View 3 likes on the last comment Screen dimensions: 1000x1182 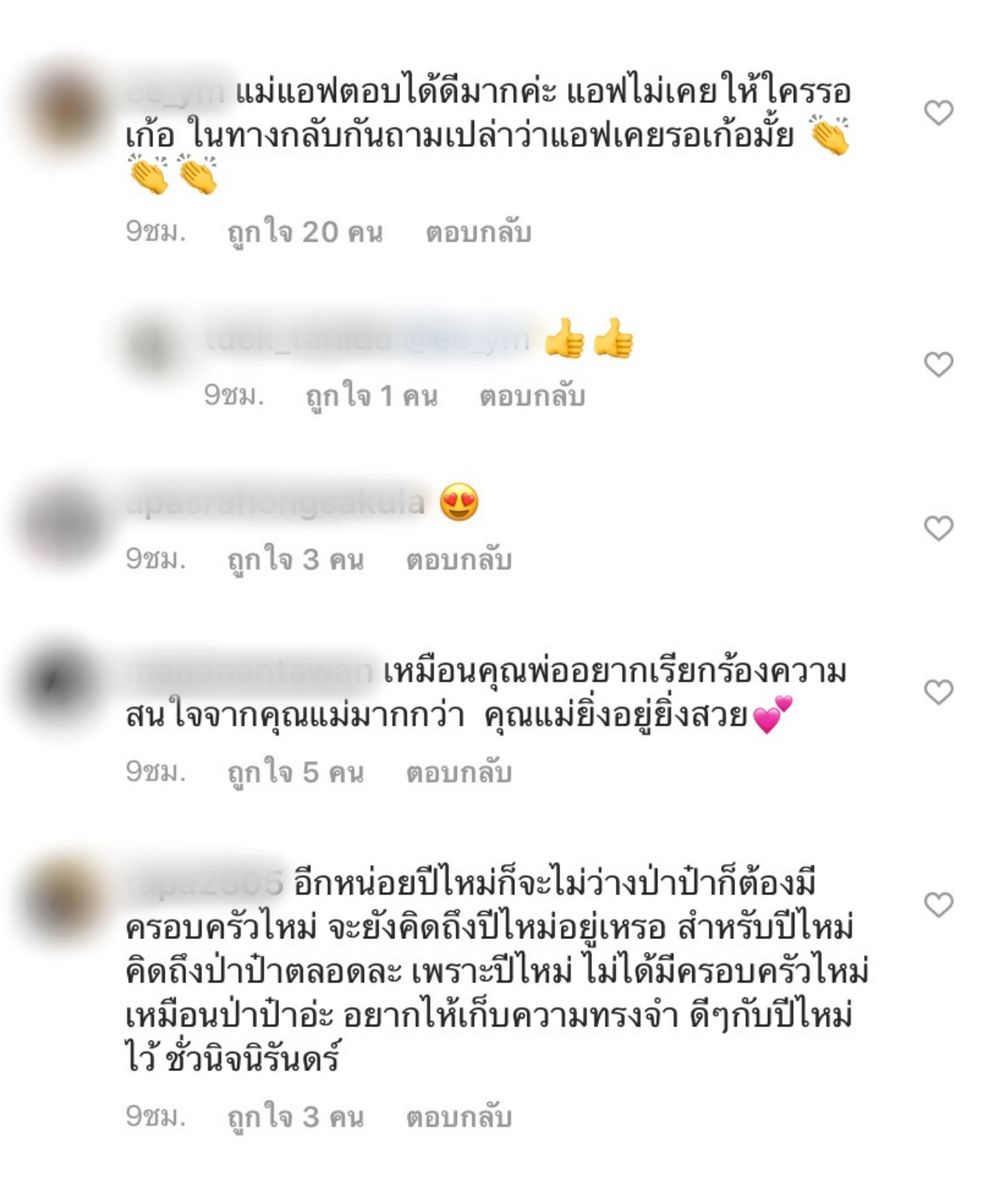295,1116
